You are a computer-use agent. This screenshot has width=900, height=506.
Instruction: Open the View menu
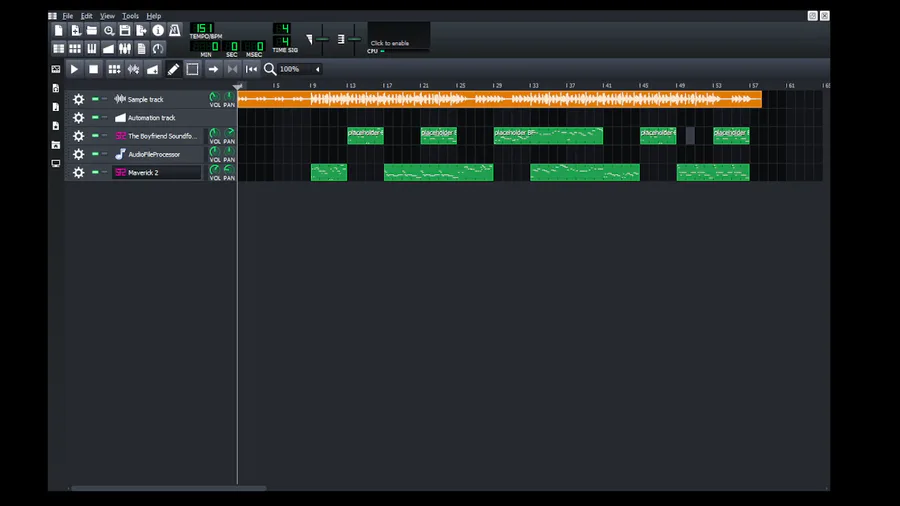(x=107, y=16)
